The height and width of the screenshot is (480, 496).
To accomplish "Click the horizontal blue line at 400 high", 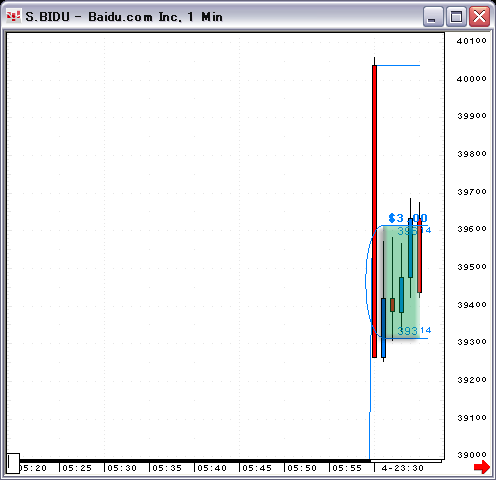I will click(398, 65).
